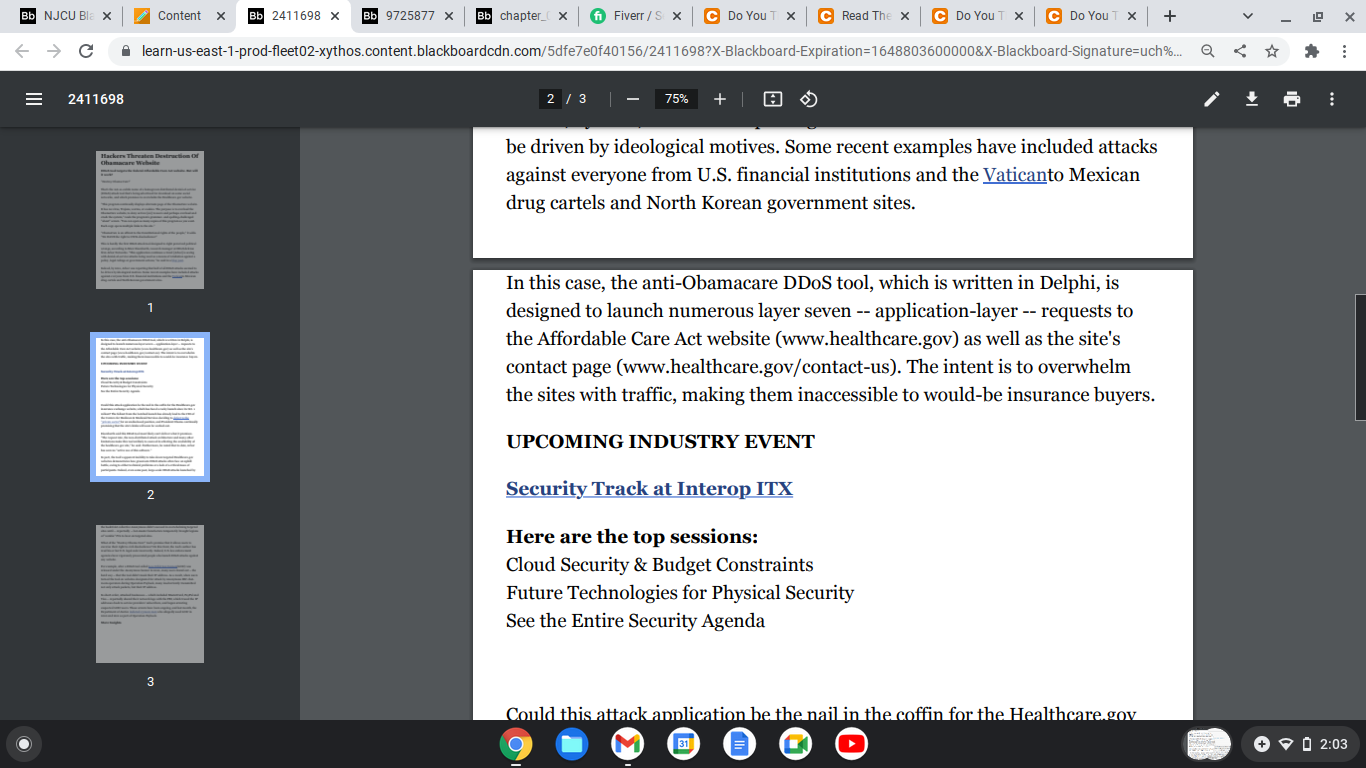Zoom in on the PDF
The height and width of the screenshot is (768, 1366).
tap(720, 99)
